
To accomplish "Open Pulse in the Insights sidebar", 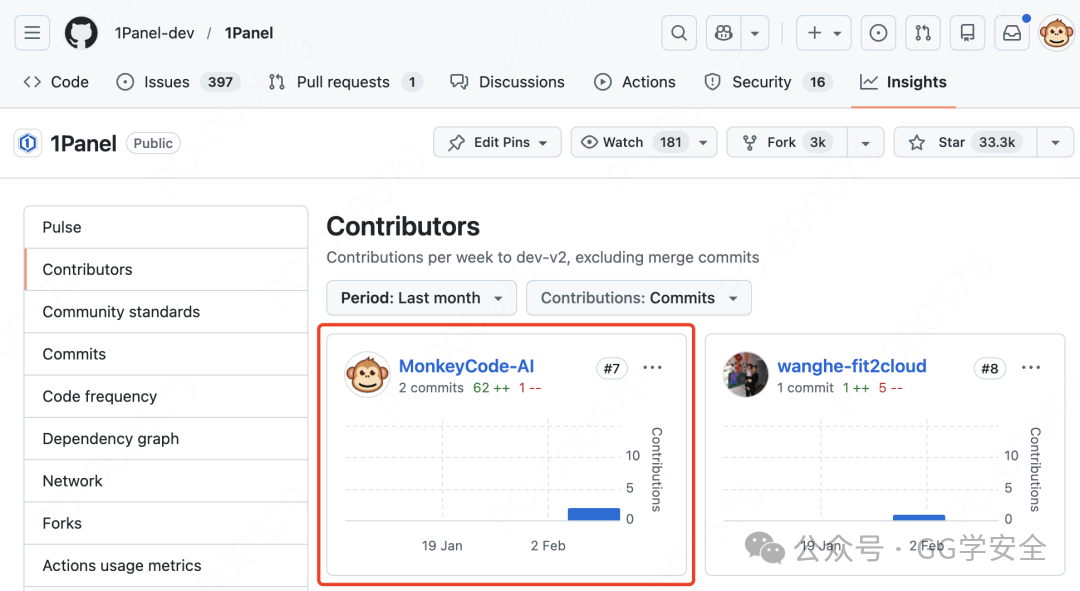I will point(166,227).
